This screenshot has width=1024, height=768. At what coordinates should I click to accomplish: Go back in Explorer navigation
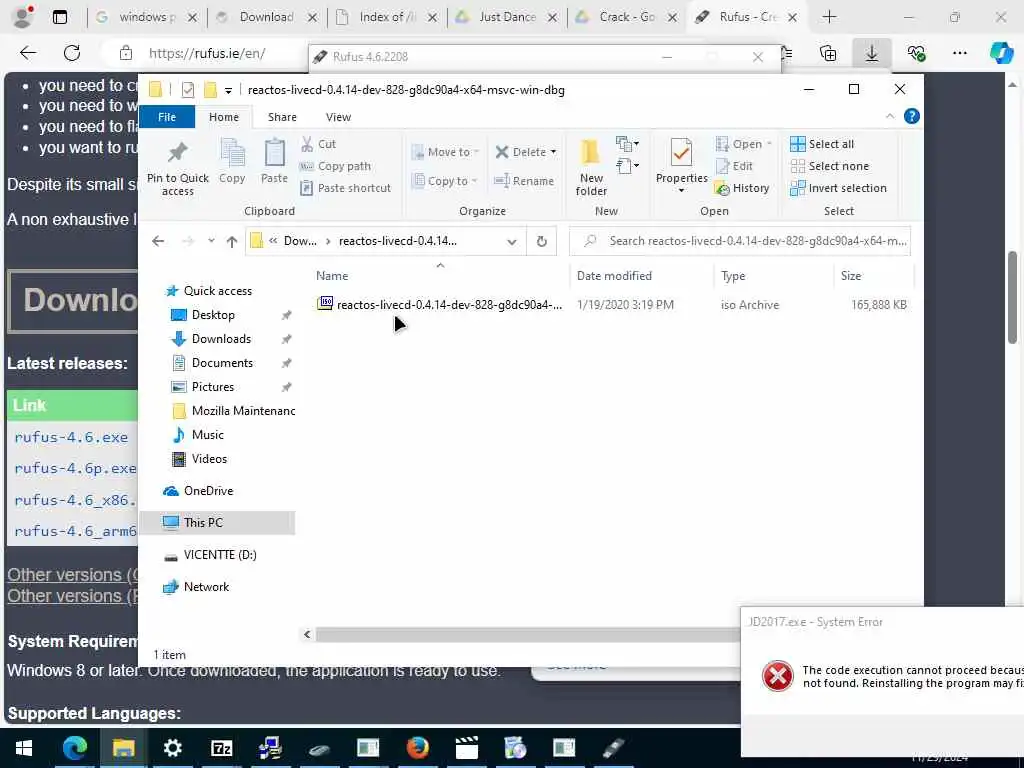pyautogui.click(x=158, y=241)
